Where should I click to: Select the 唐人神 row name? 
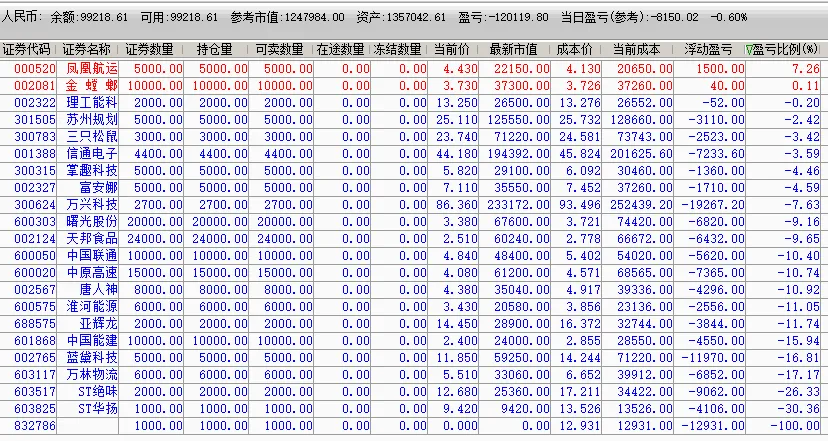[98, 289]
